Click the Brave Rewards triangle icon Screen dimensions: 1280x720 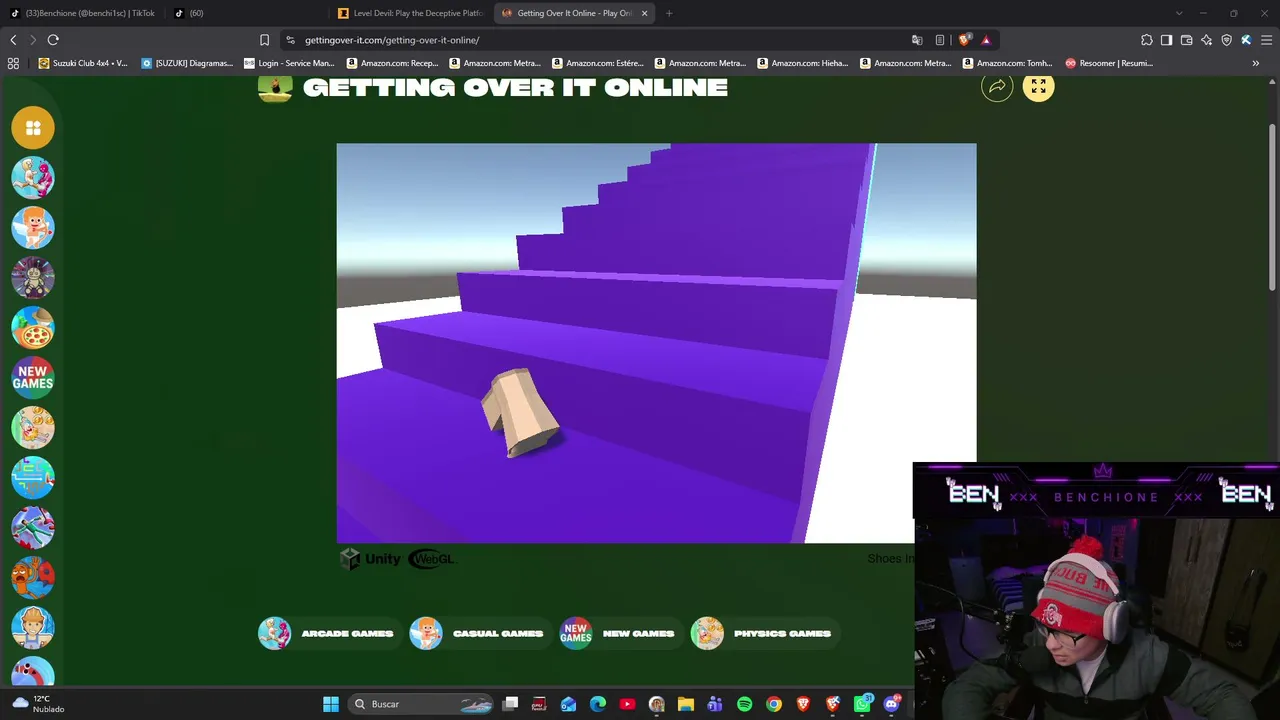pos(986,40)
